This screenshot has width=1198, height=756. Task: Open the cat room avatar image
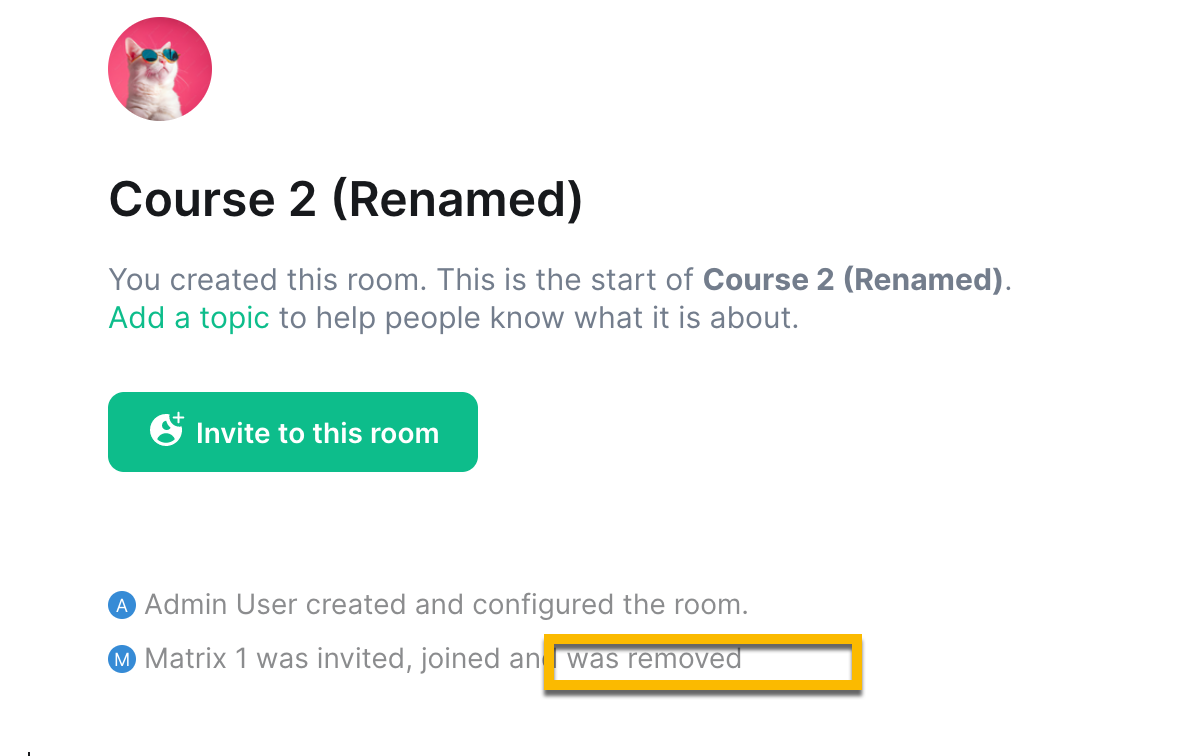point(160,69)
